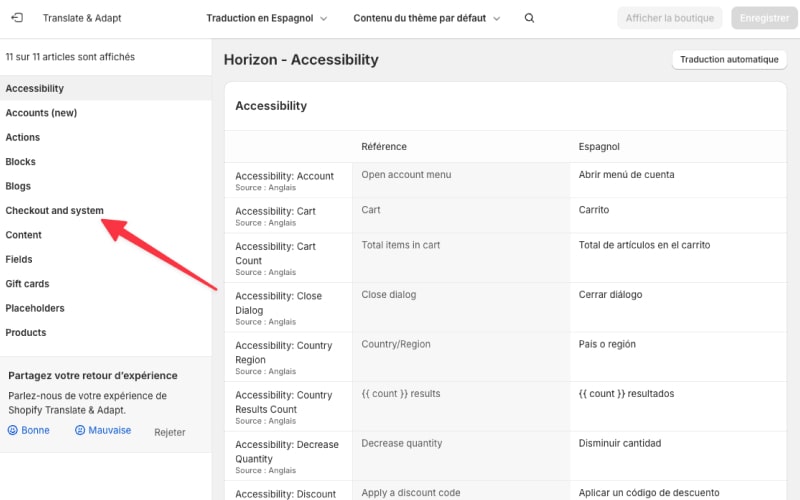Select the Blogs sidebar entry

[x=18, y=186]
